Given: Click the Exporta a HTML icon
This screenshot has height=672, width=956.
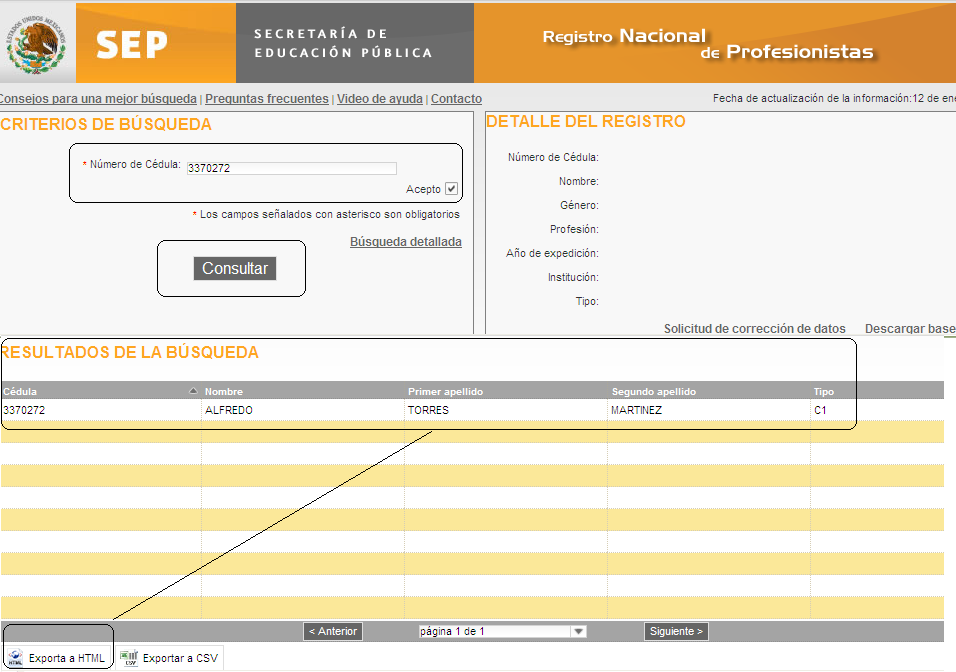Looking at the screenshot, I should coord(15,658).
